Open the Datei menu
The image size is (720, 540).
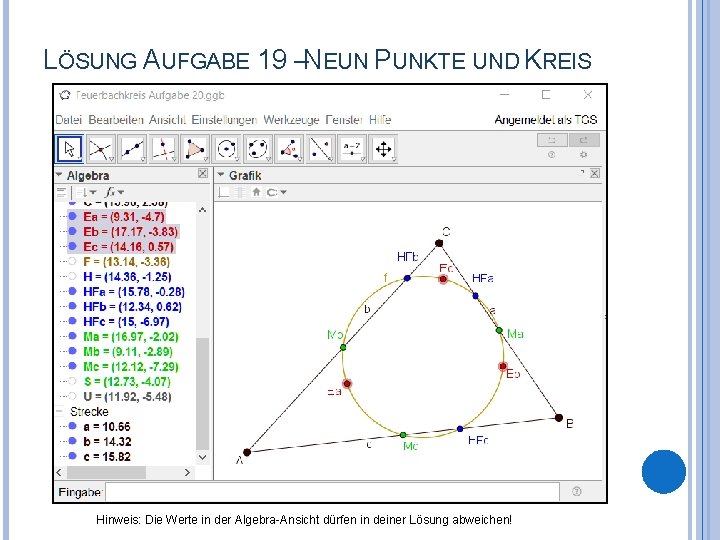click(68, 120)
